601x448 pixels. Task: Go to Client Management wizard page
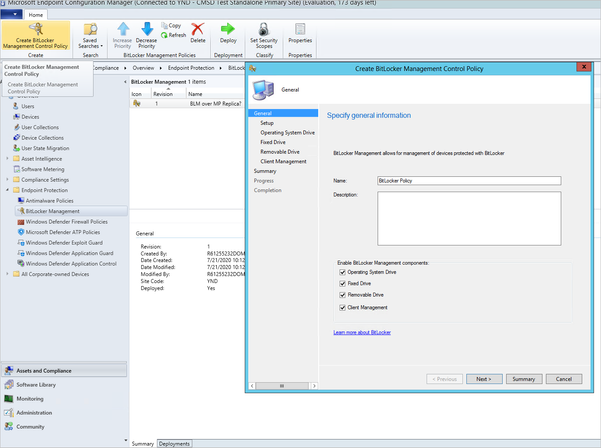click(283, 161)
